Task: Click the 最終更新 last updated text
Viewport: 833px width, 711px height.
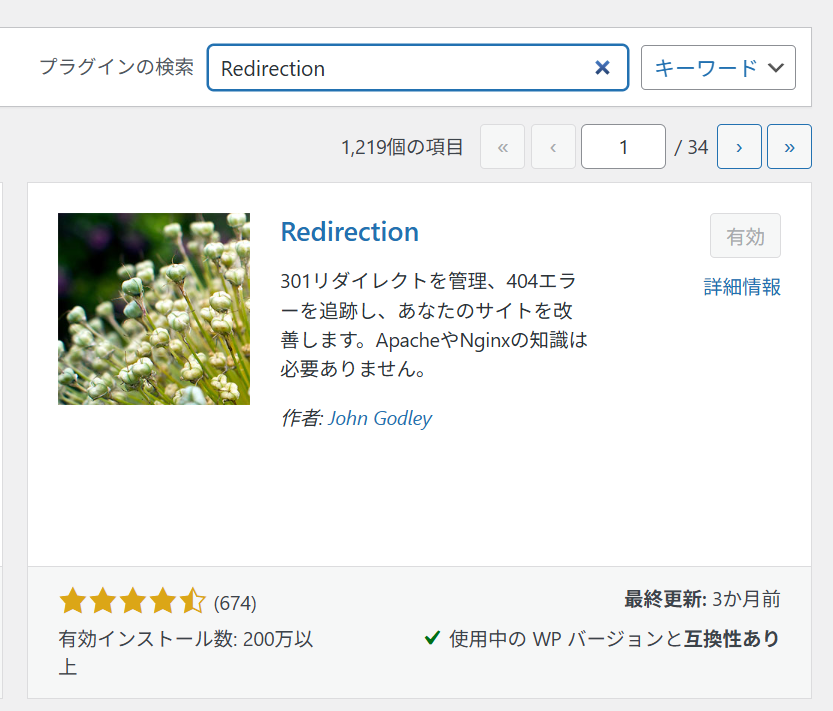Action: pos(702,599)
